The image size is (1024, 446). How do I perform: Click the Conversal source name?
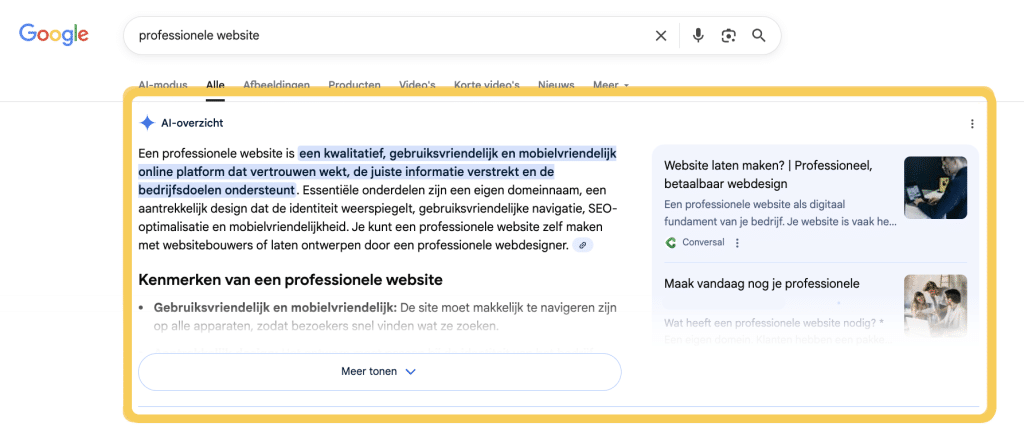[703, 242]
